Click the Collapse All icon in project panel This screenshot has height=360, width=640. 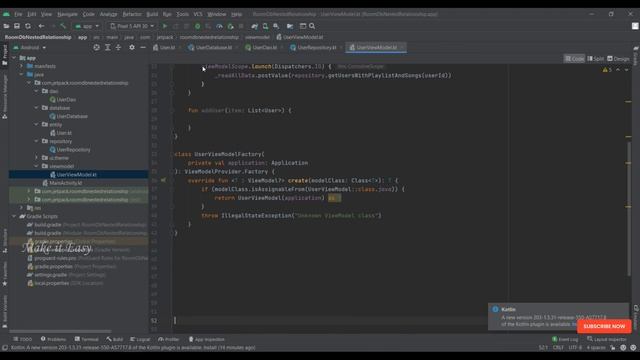[118, 47]
